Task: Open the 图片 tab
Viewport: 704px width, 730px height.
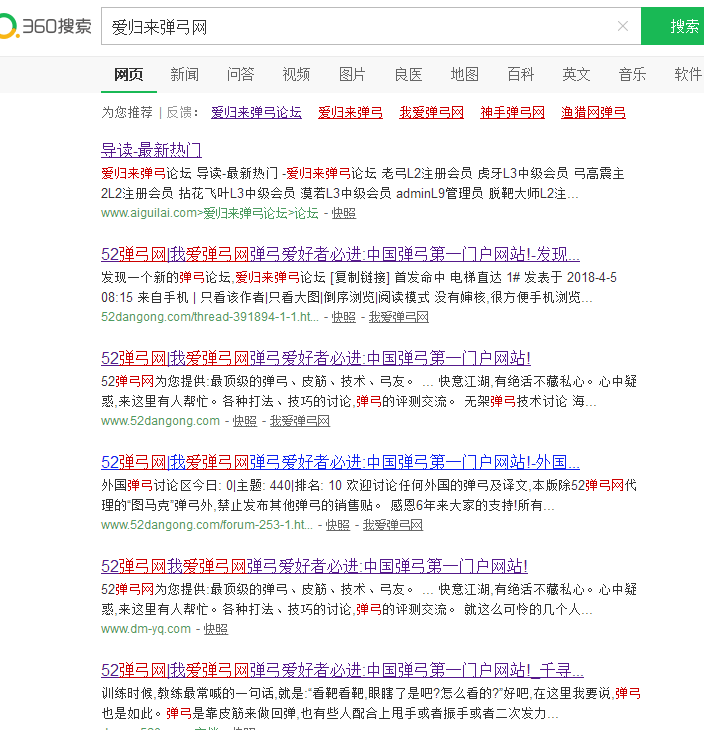Action: (x=352, y=74)
